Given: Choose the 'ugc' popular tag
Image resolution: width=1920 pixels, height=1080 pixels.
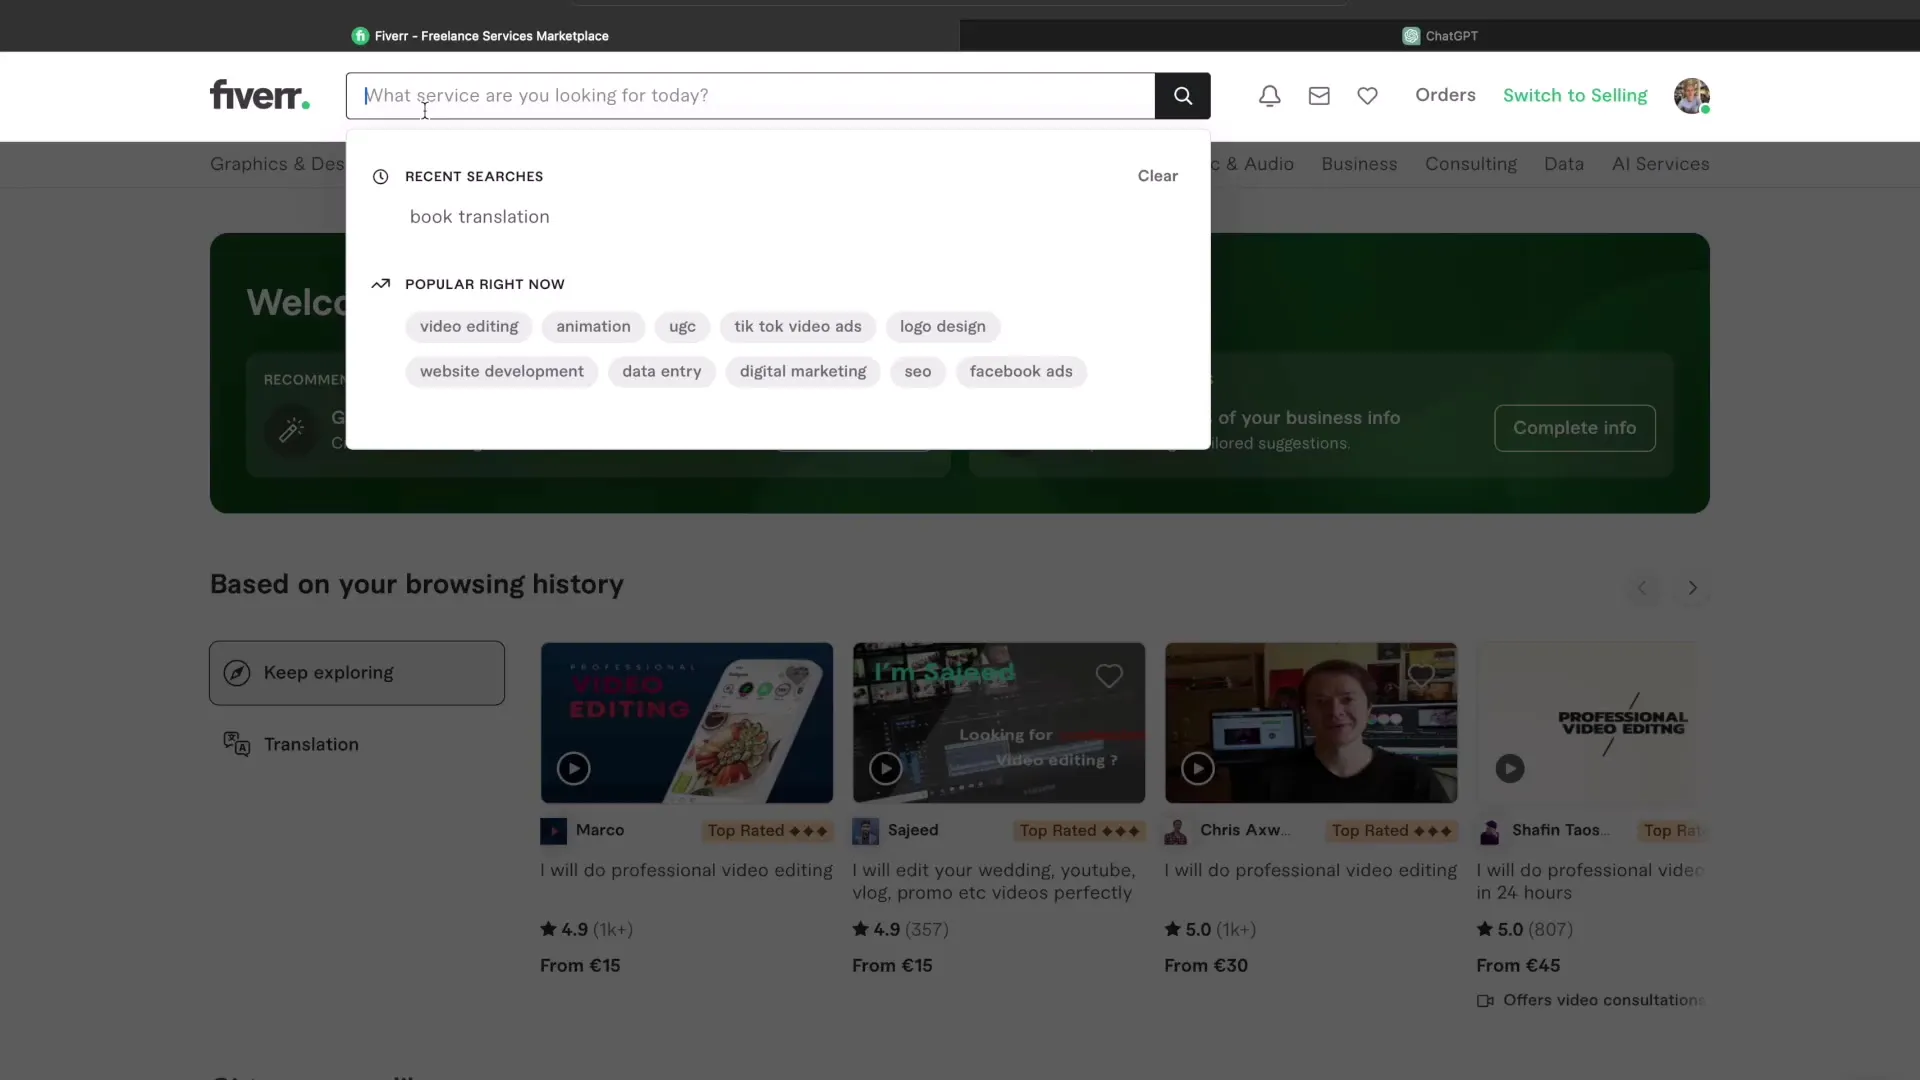Looking at the screenshot, I should click(682, 327).
